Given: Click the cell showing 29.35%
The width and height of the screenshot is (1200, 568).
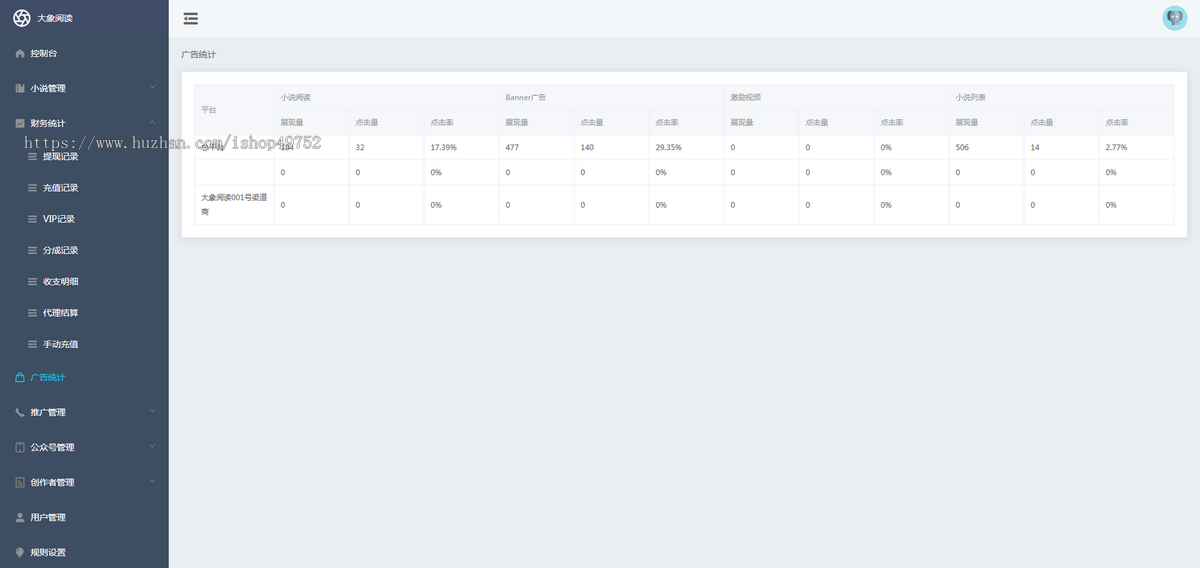Looking at the screenshot, I should [686, 147].
